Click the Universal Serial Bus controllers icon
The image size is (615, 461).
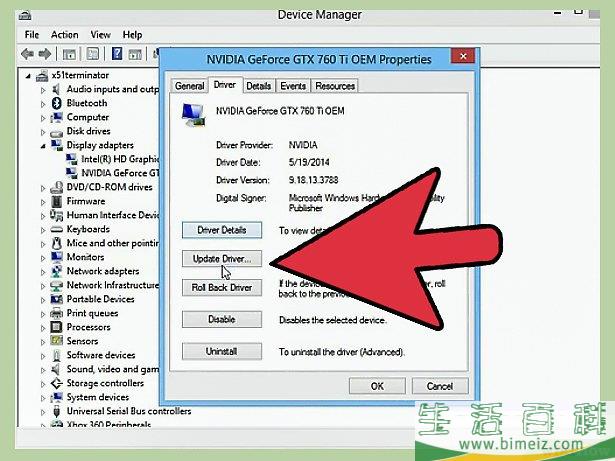pos(56,411)
